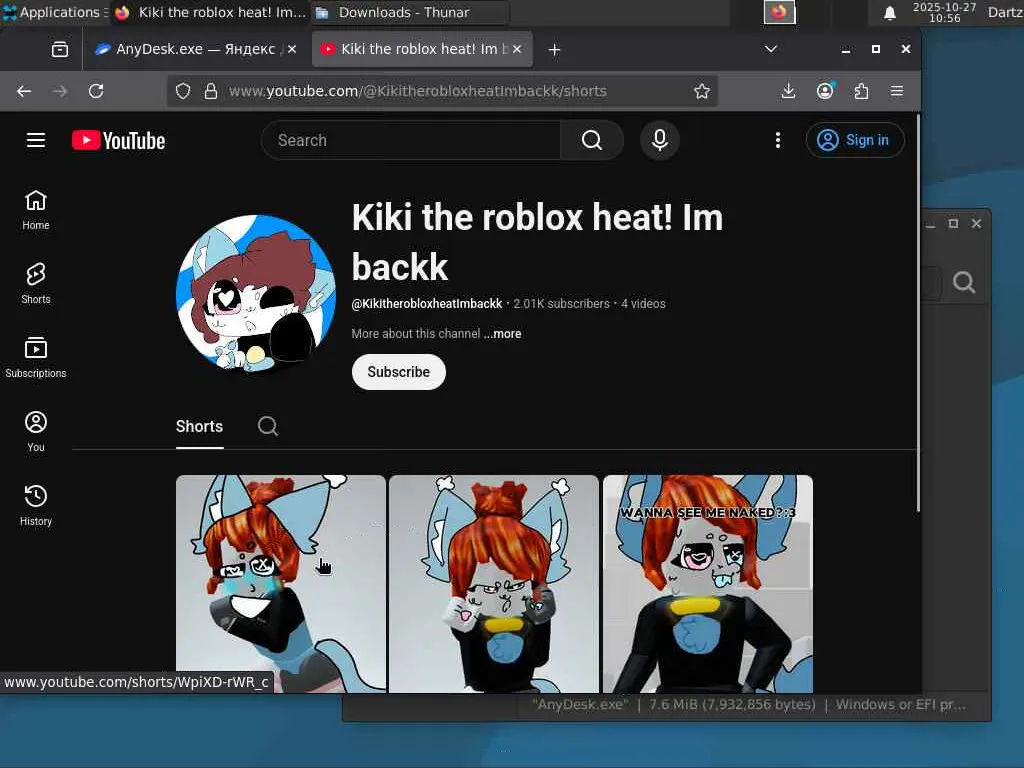Click the page vertical scrollbar
1024x768 pixels.
(x=918, y=313)
